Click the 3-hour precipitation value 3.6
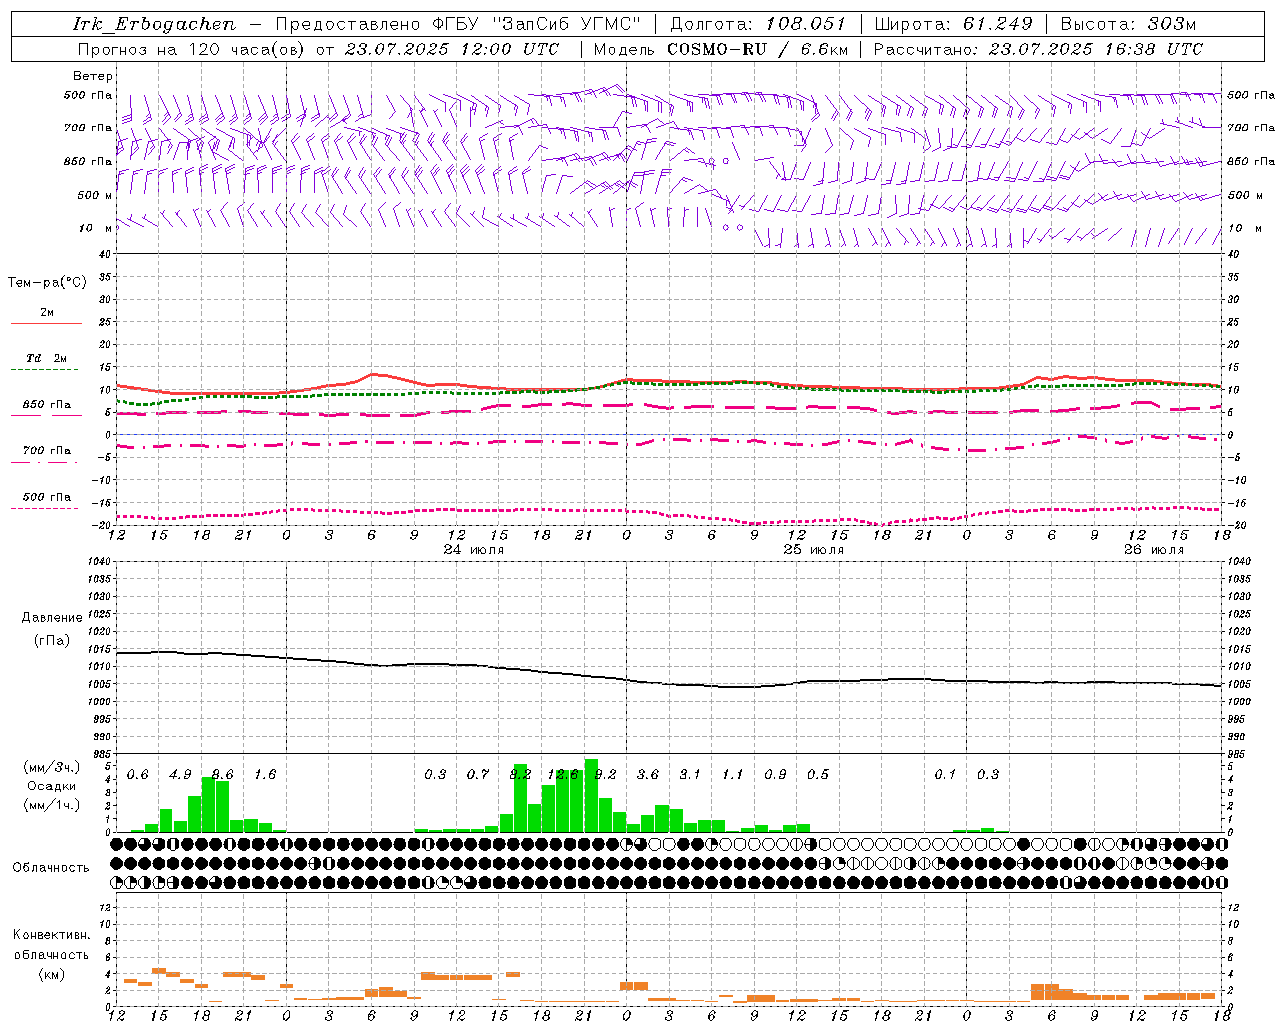 click(648, 774)
